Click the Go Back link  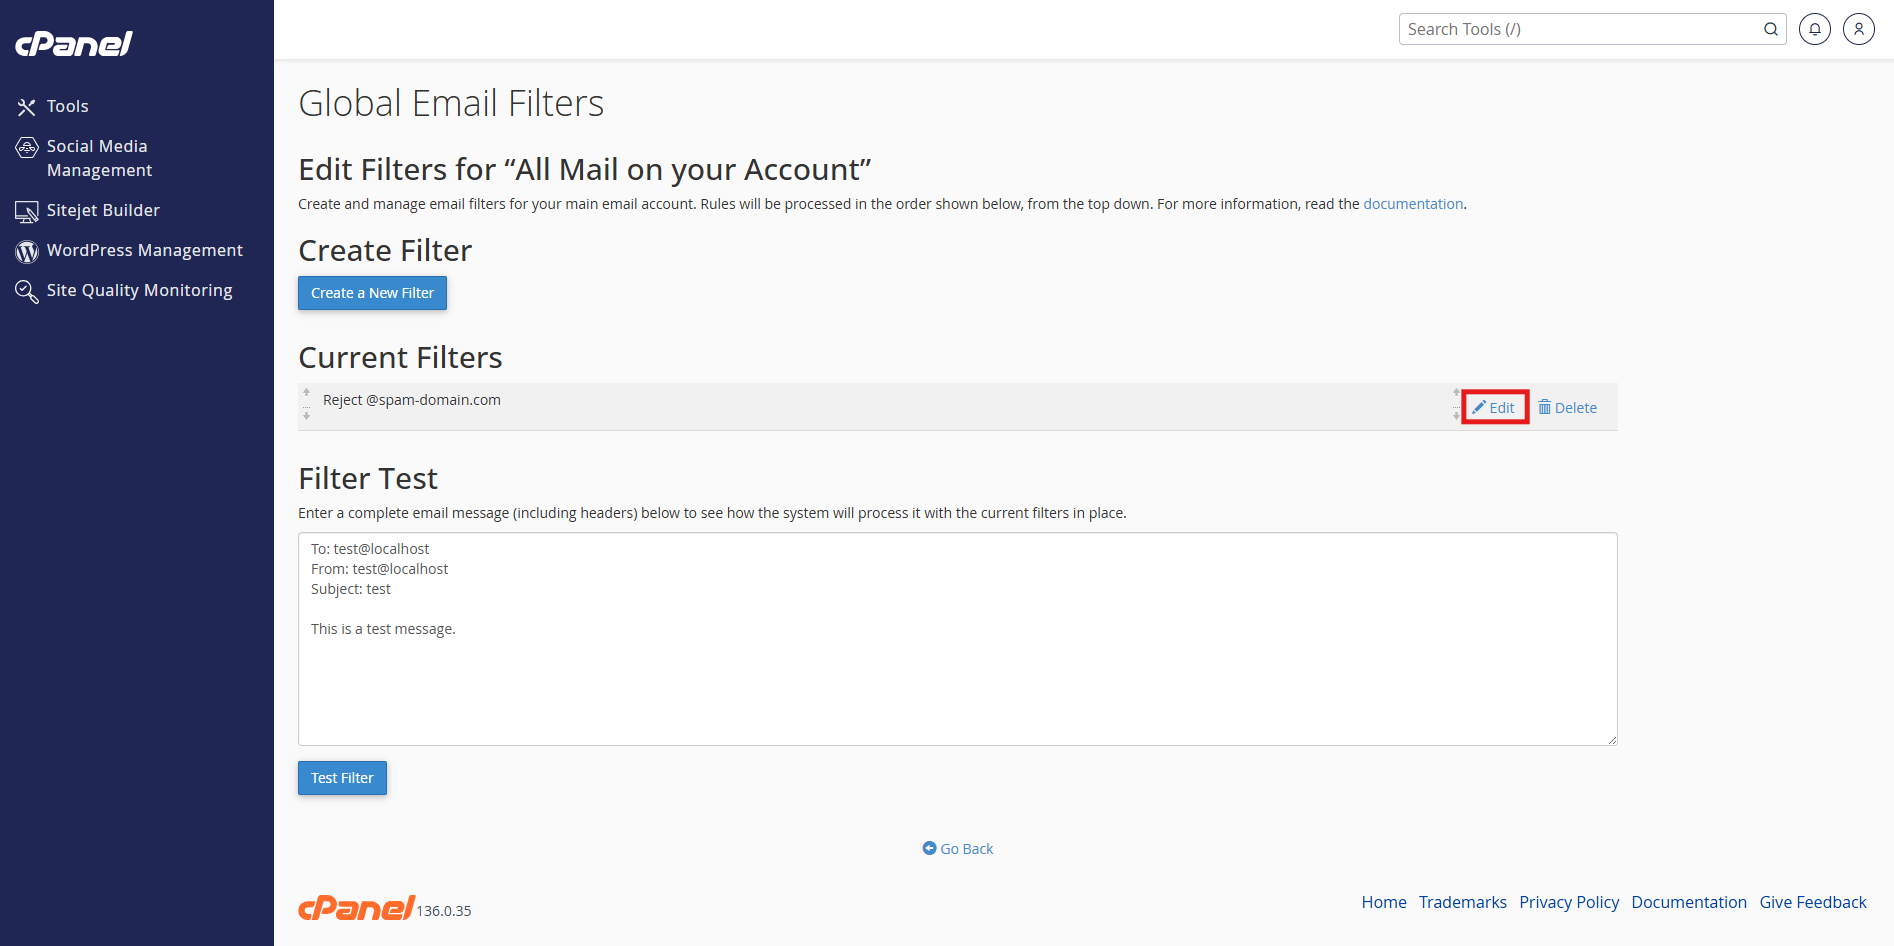pyautogui.click(x=958, y=848)
